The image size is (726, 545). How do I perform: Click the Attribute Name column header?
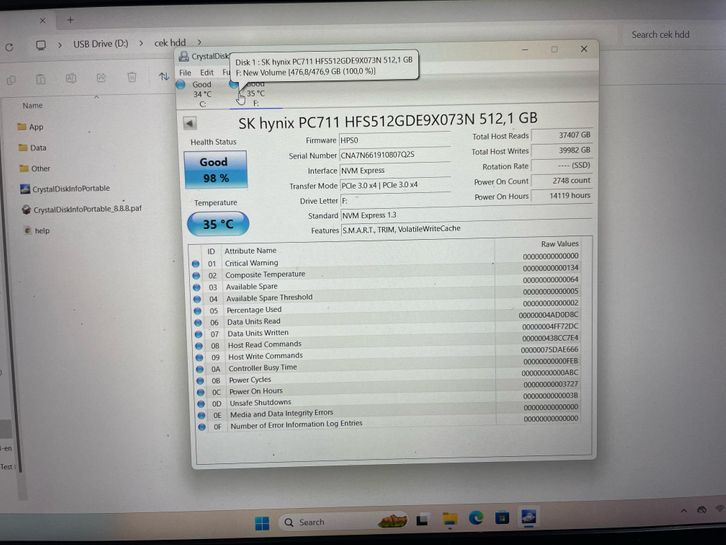pyautogui.click(x=250, y=251)
